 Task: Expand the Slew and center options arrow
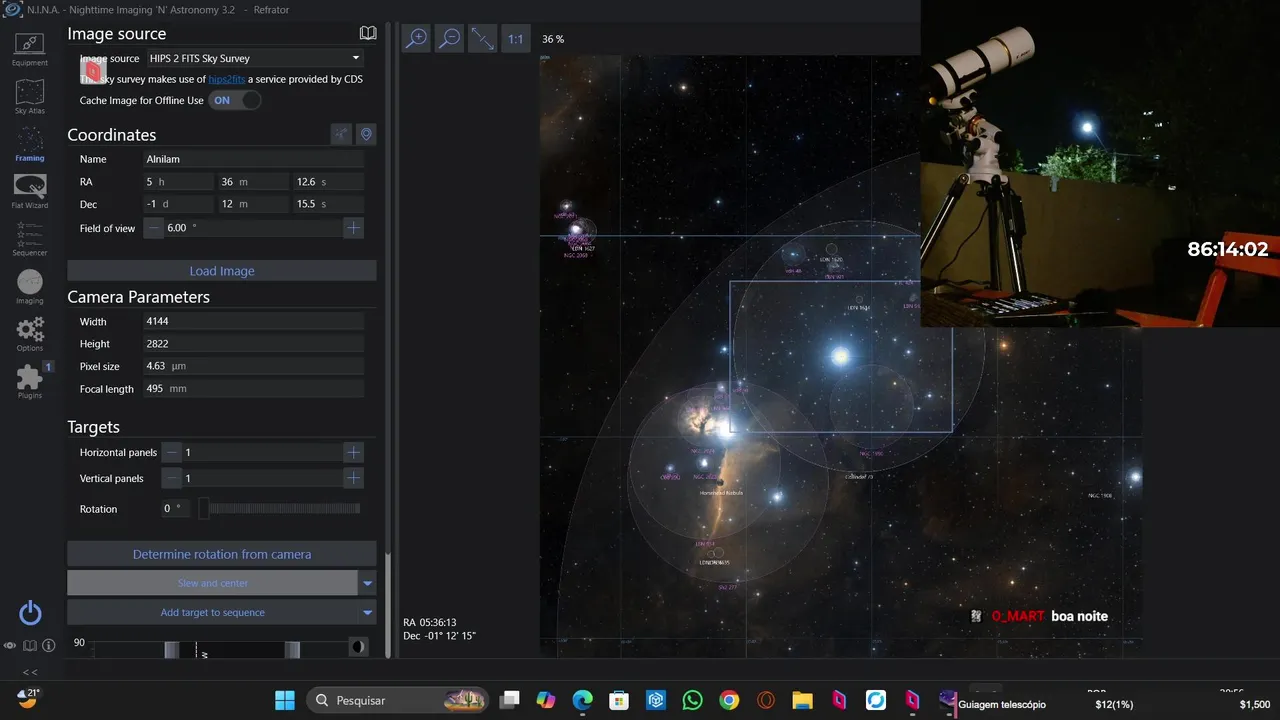[x=367, y=583]
